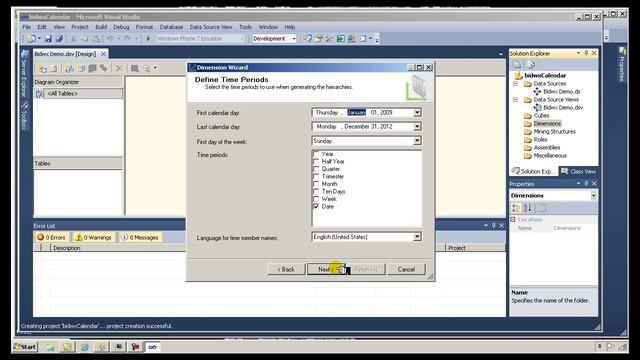Open the Data Source View menu
The height and width of the screenshot is (360, 640).
(x=211, y=27)
